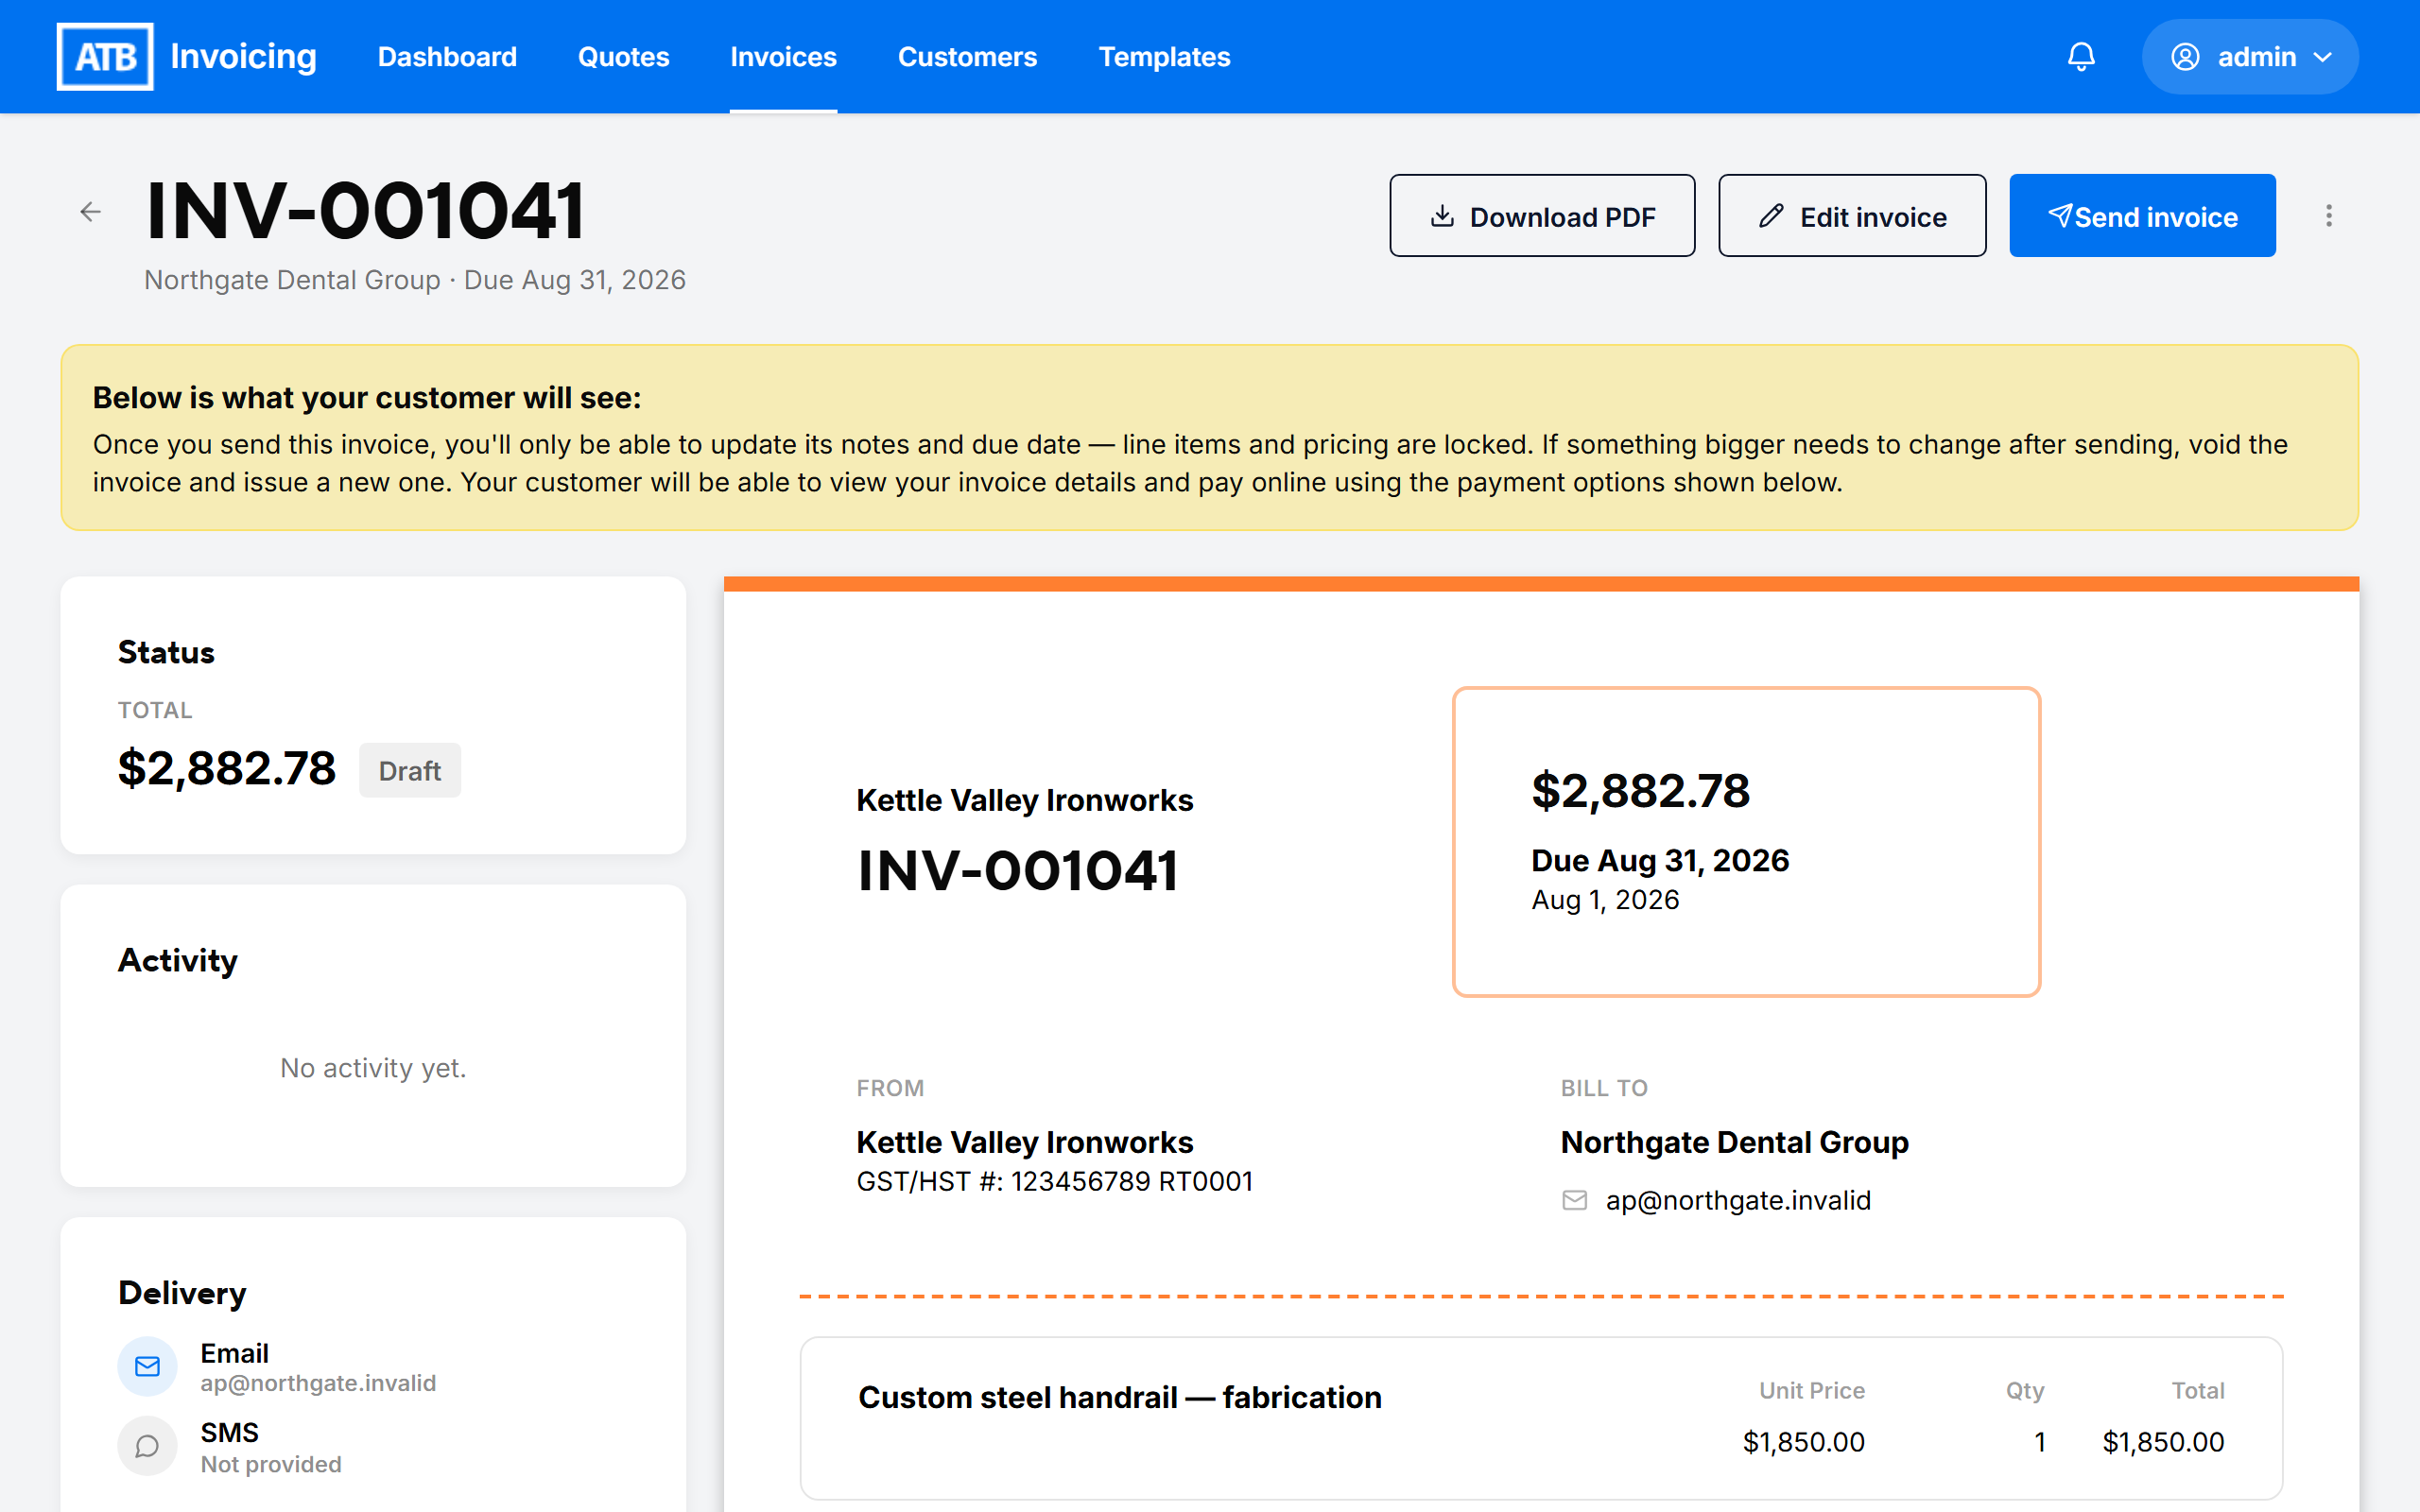2420x1512 pixels.
Task: Click 'Custom steel handrail — fabrication' line item
Action: point(1120,1397)
